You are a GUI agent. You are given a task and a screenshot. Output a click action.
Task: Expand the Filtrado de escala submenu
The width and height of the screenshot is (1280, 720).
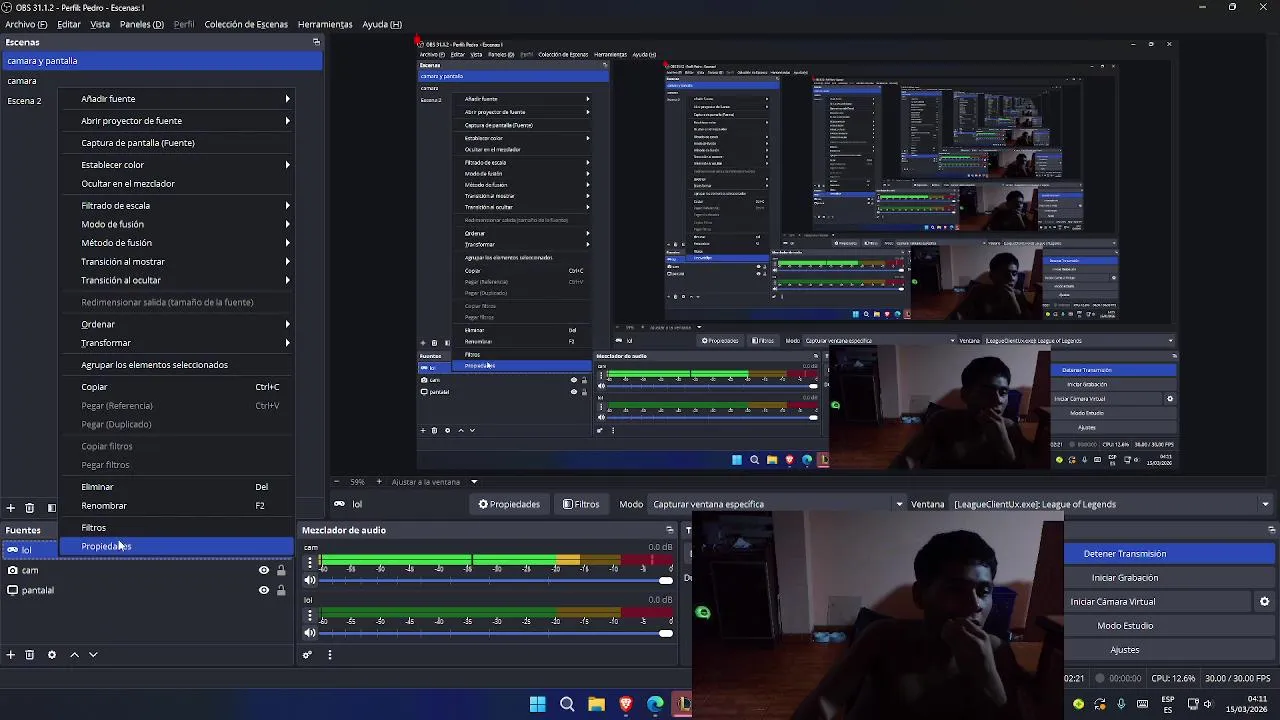tap(176, 206)
